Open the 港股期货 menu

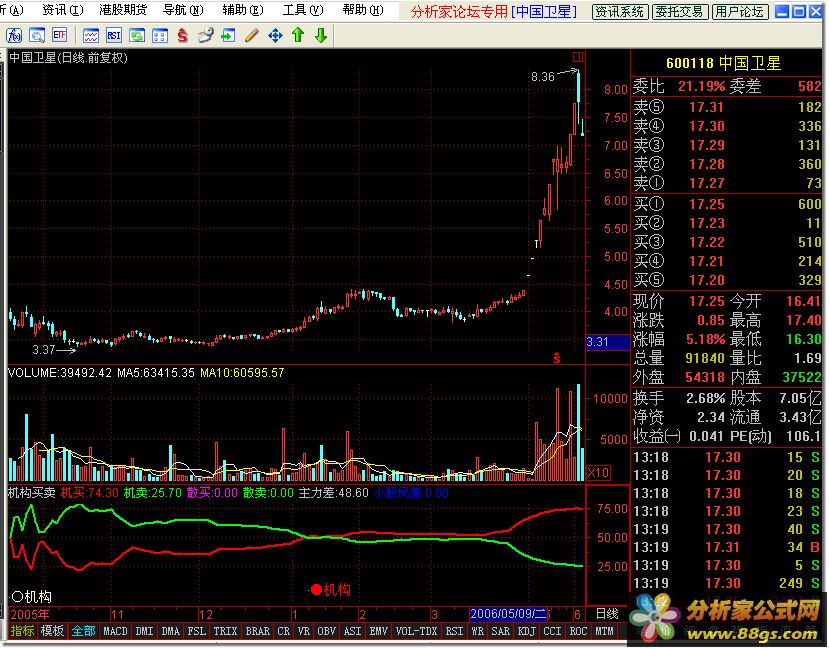coord(122,10)
